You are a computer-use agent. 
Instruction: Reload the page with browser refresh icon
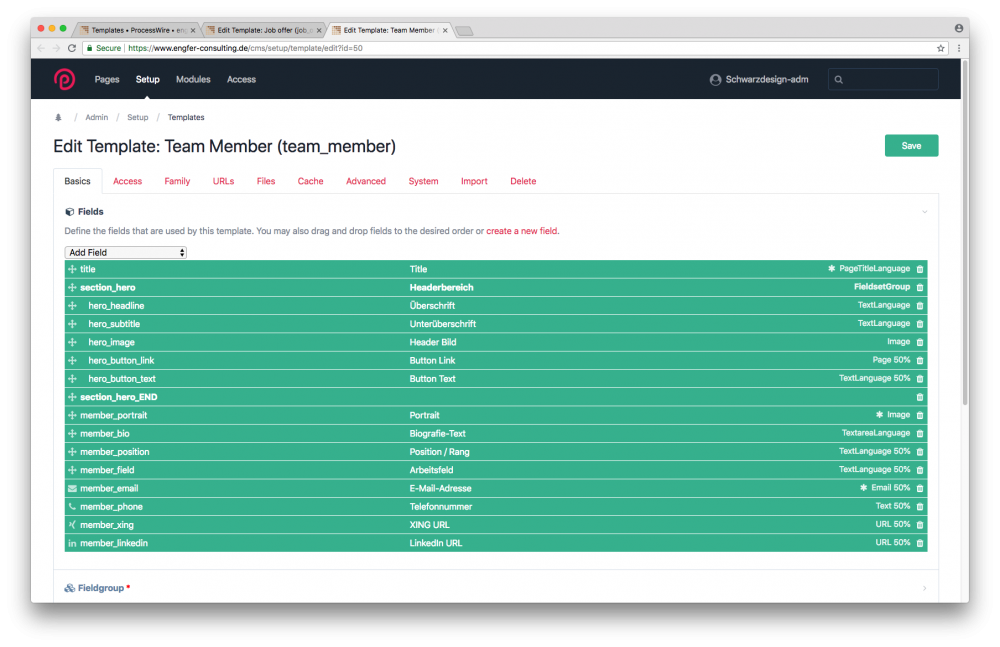(72, 48)
